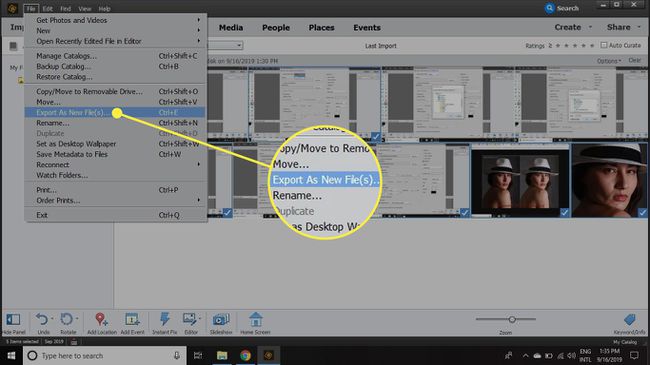Set the Ratings filter to first star

(x=558, y=46)
